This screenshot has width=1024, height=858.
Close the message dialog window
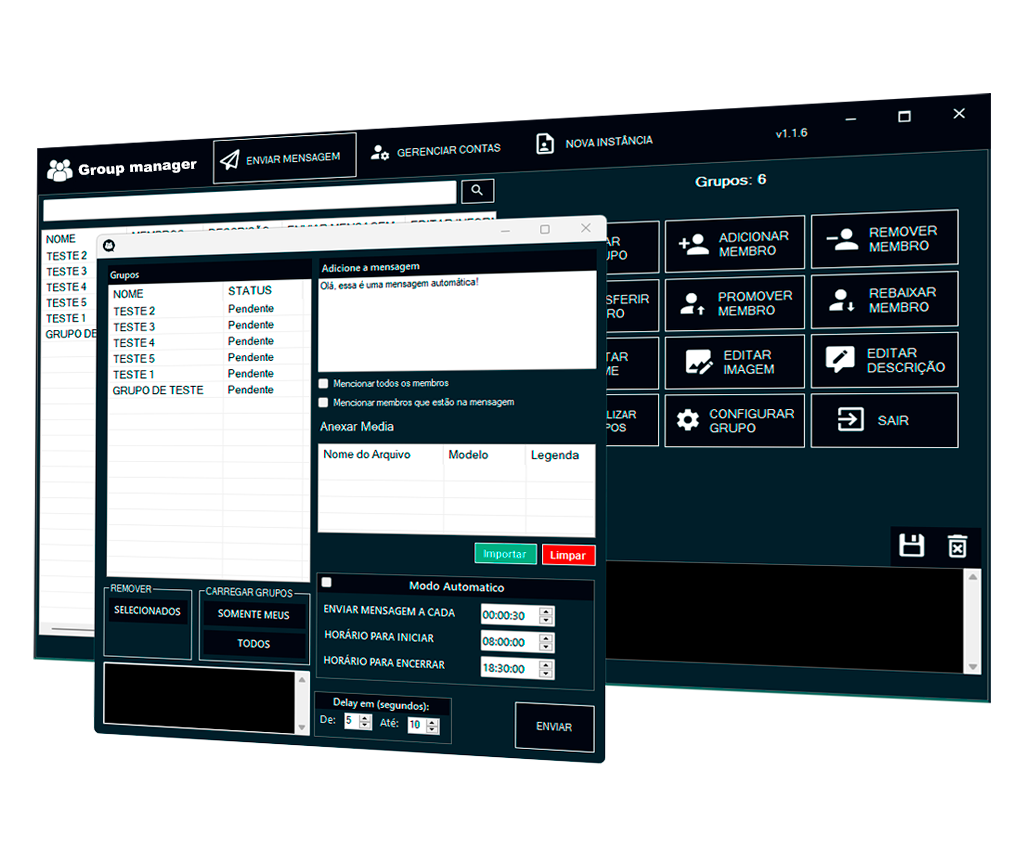pyautogui.click(x=586, y=227)
